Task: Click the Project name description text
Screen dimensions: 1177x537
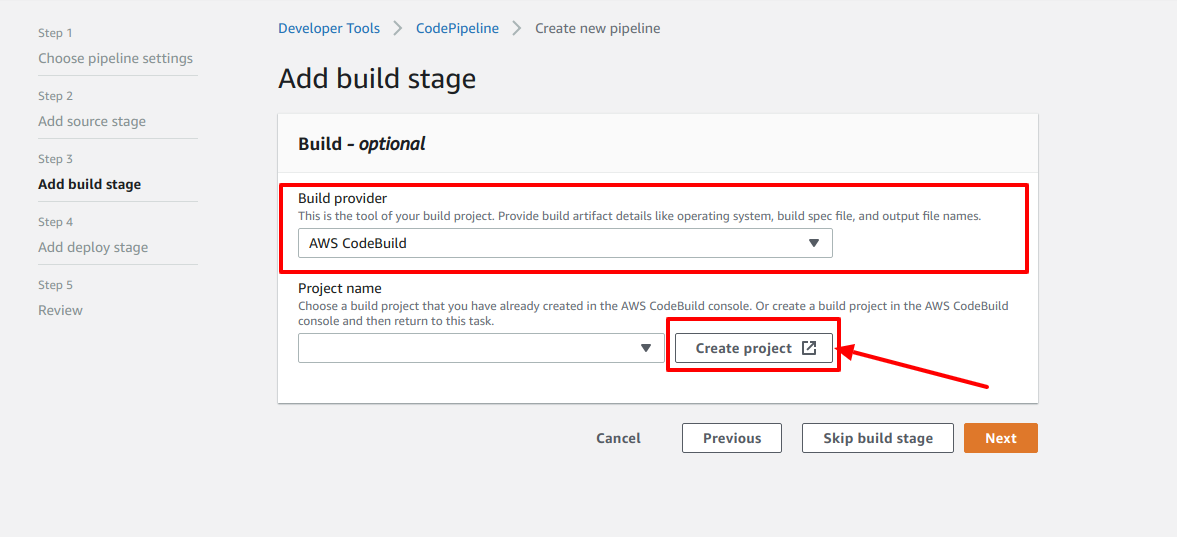Action: tap(653, 313)
